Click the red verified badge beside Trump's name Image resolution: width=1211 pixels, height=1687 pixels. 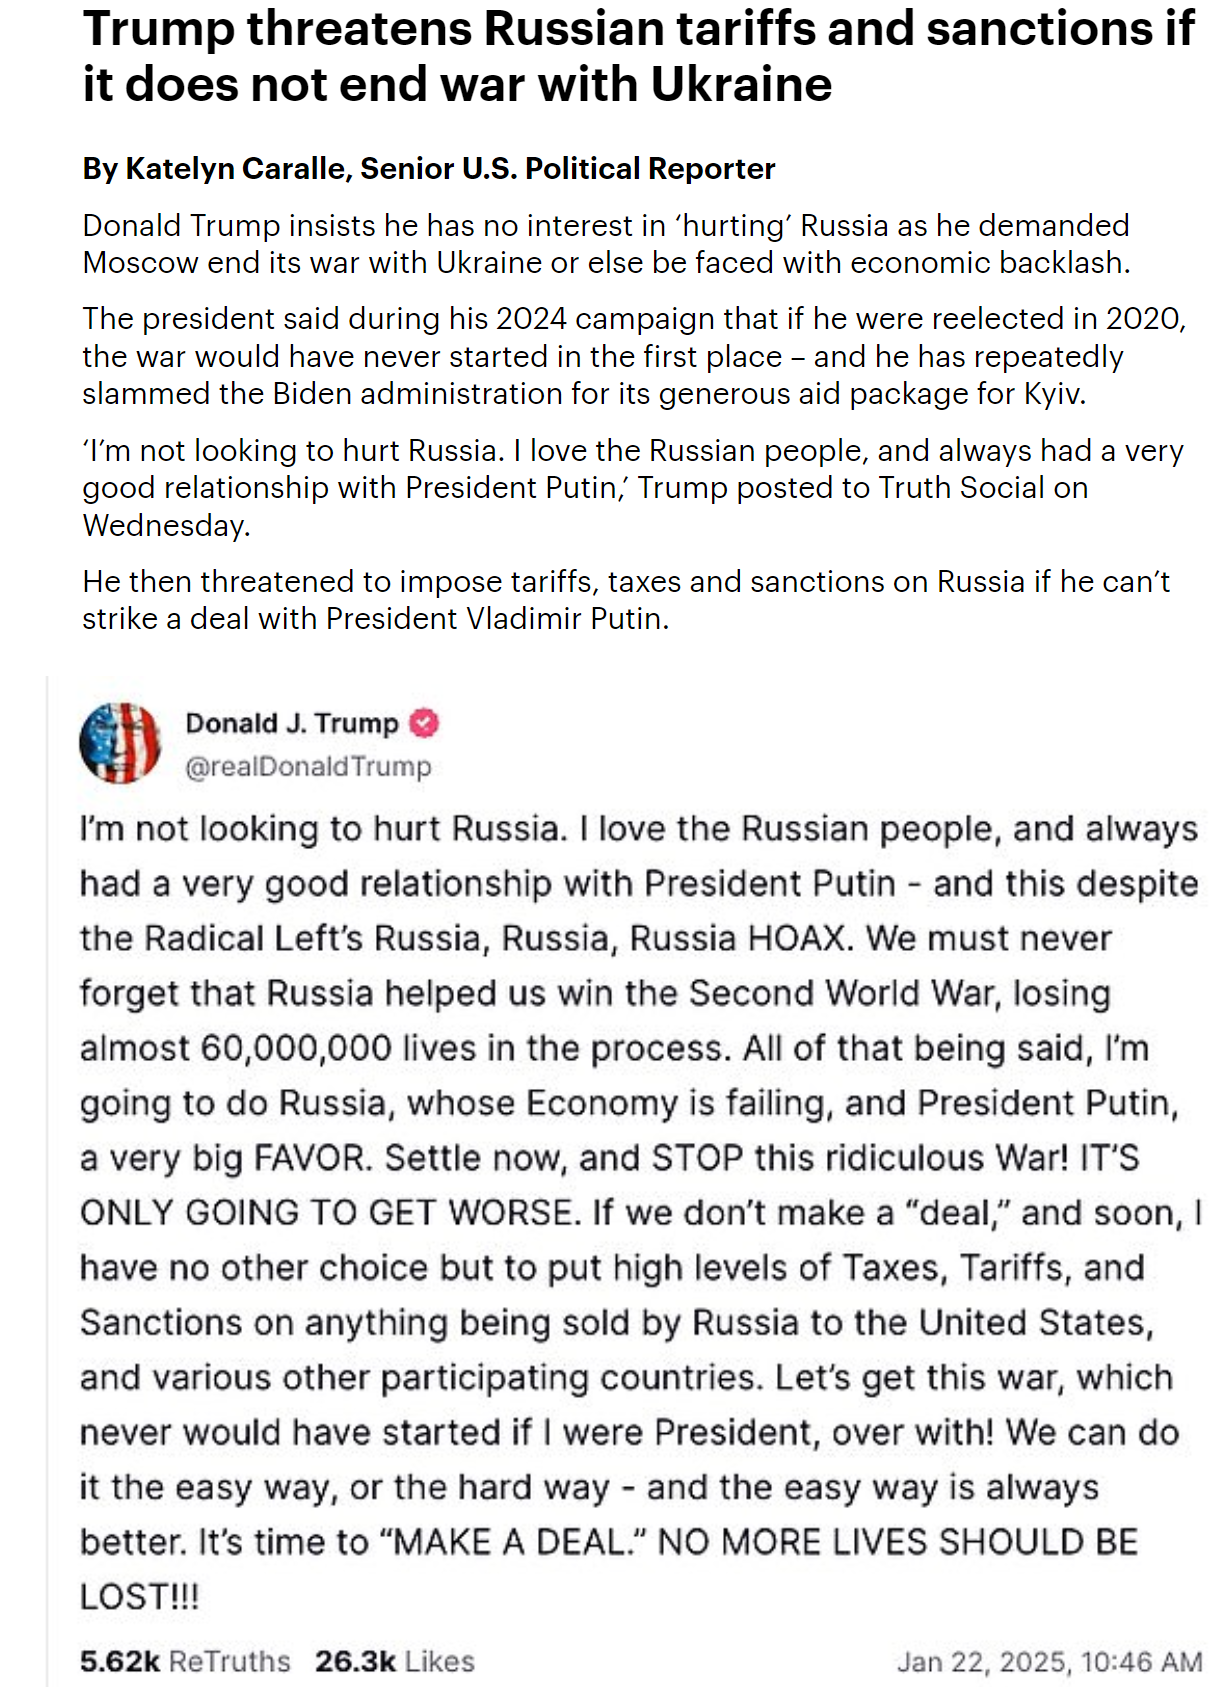coord(424,723)
